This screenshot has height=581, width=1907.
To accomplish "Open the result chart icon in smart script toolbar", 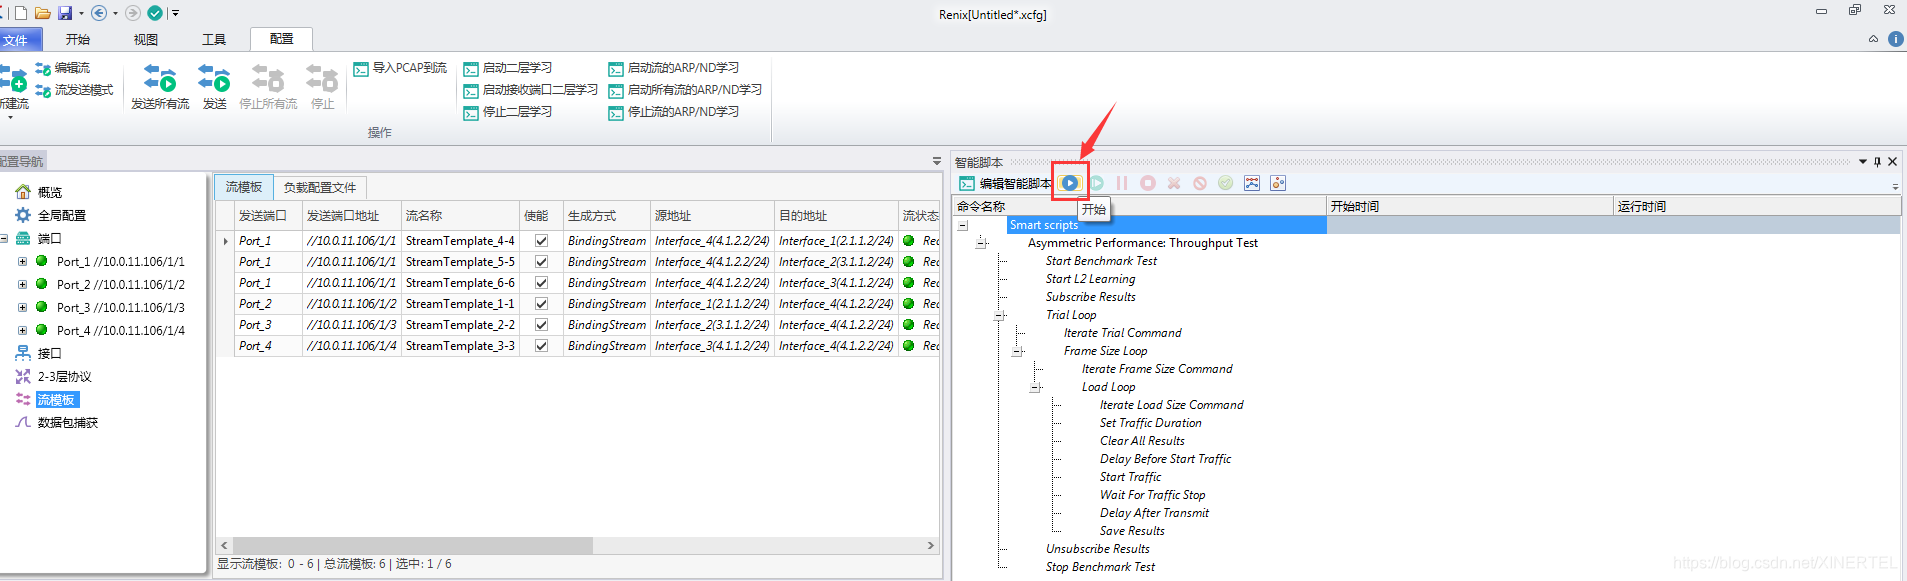I will tap(1252, 183).
